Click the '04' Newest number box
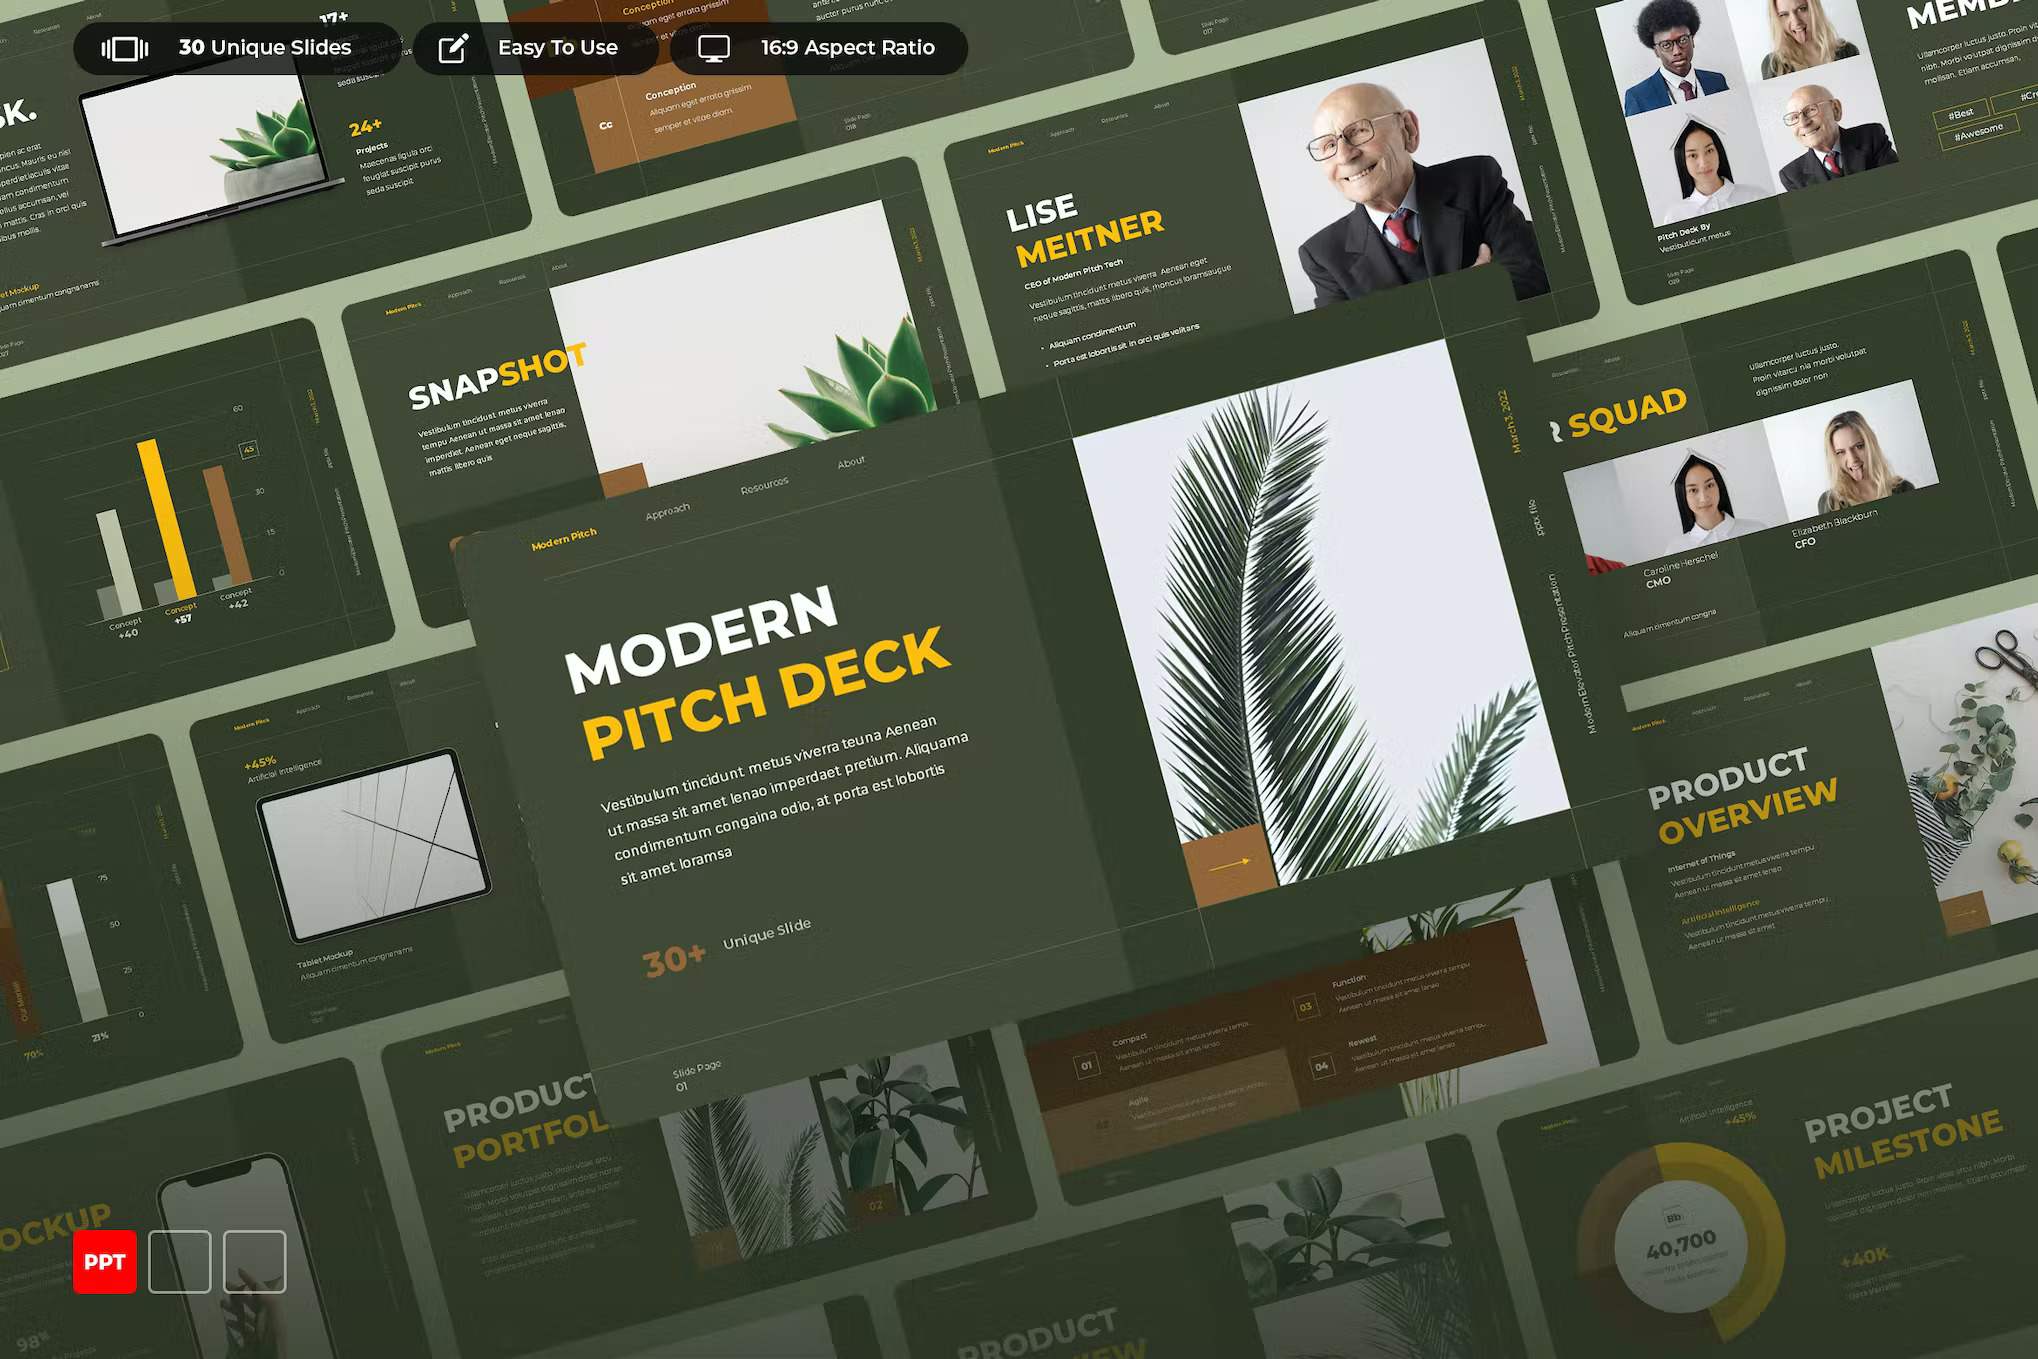Screen dimensions: 2038x1359 click(x=1321, y=1066)
